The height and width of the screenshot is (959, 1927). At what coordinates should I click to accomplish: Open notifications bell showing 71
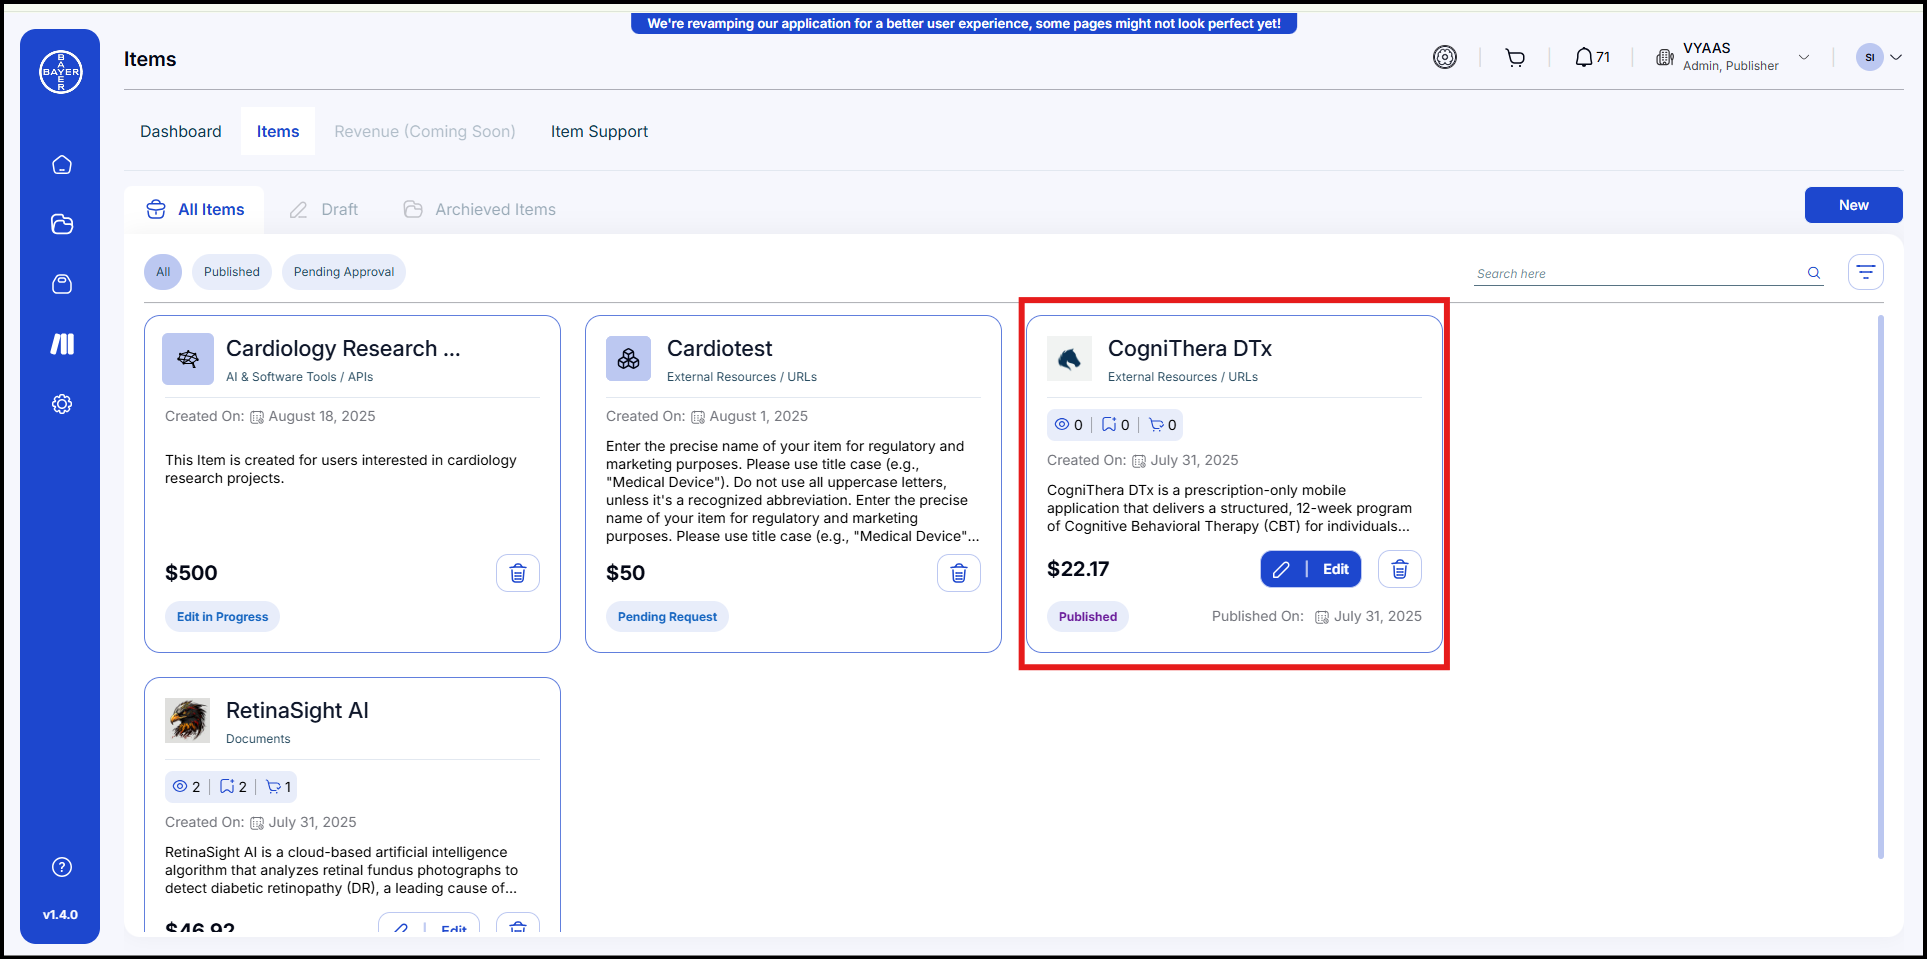1592,57
